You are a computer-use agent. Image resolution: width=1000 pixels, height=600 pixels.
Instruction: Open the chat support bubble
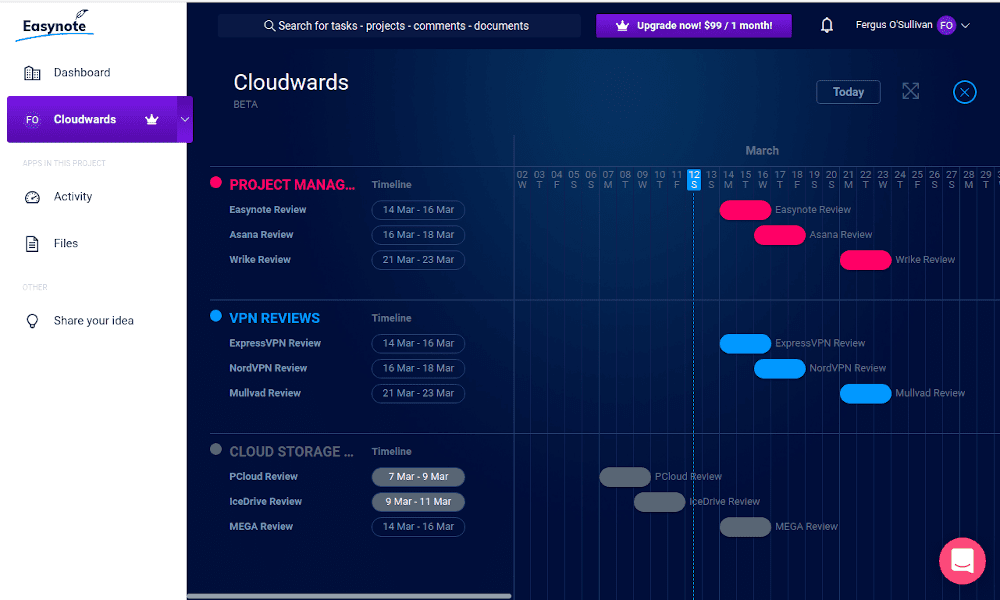962,561
